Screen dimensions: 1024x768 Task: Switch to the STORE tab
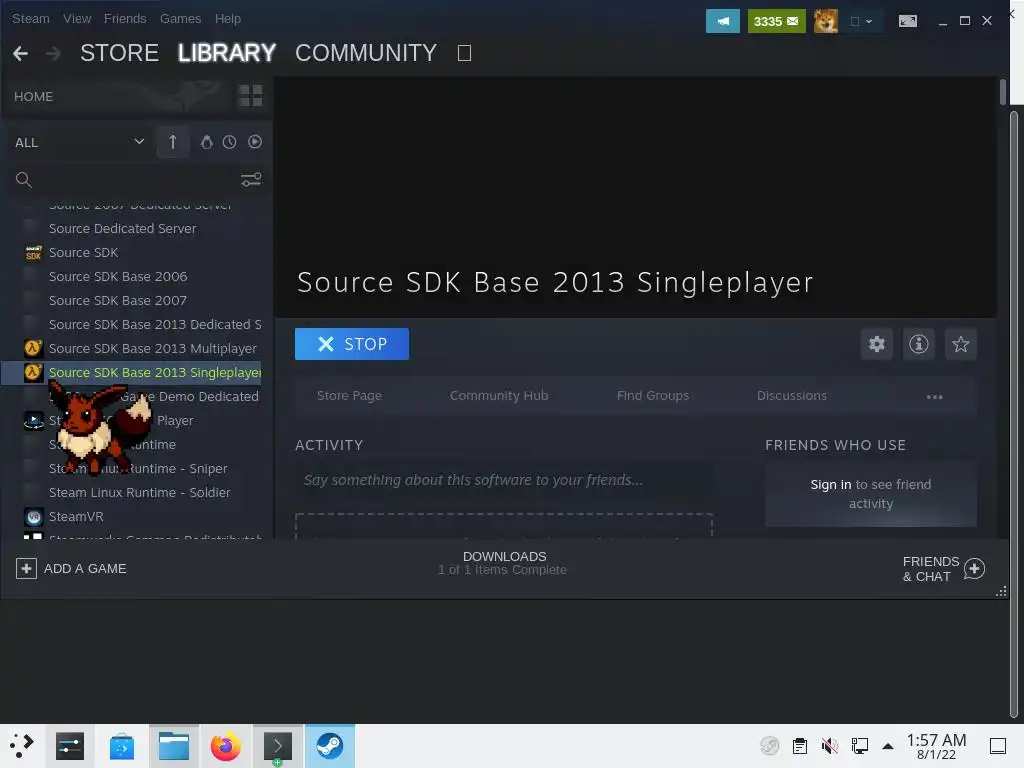(120, 53)
